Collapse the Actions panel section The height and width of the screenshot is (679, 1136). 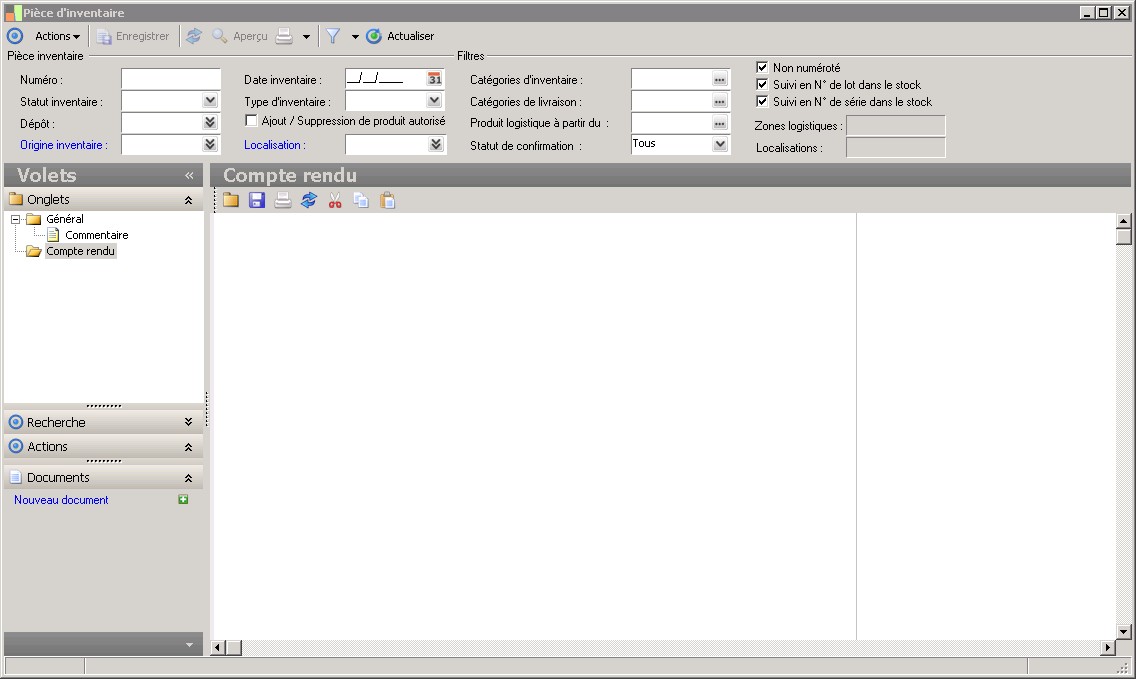pos(188,447)
